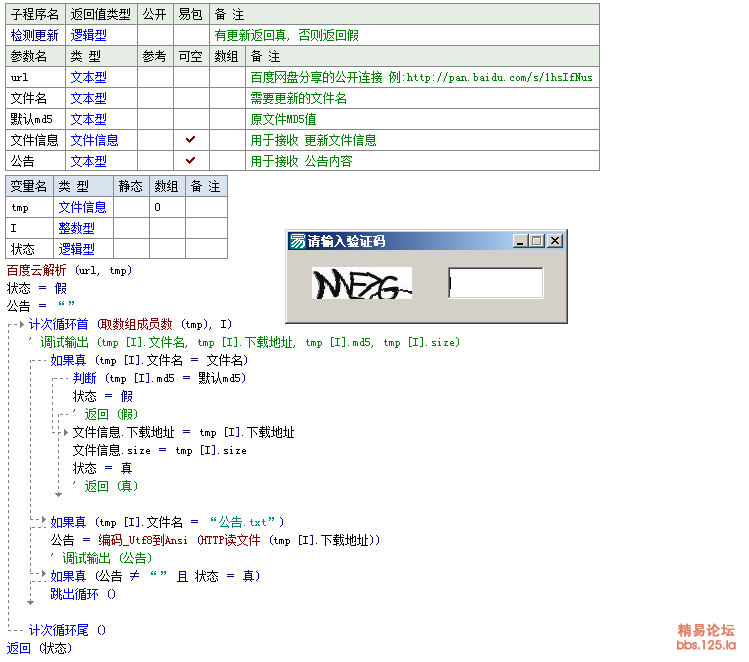Select the variable I name cell
The height and width of the screenshot is (662, 749).
coord(29,228)
